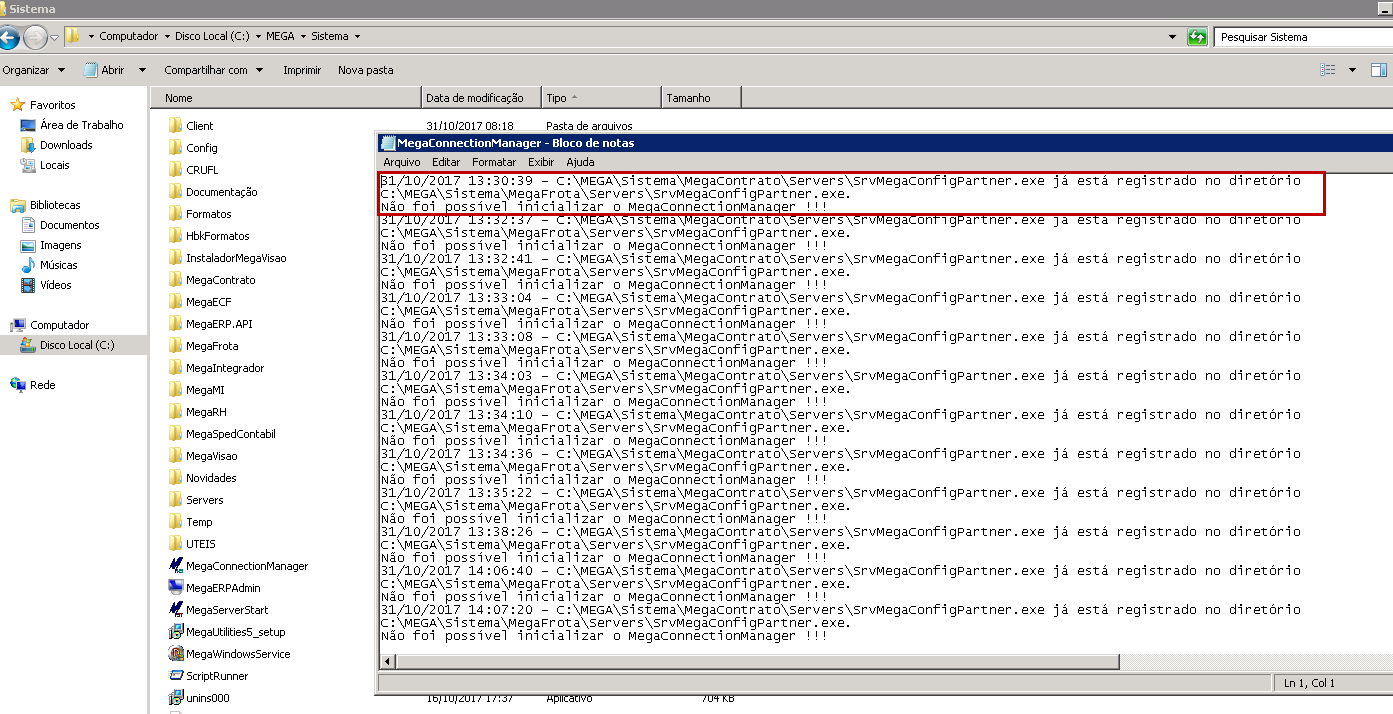Click Explorer's Forward navigation arrow
The height and width of the screenshot is (714, 1393).
click(x=35, y=38)
